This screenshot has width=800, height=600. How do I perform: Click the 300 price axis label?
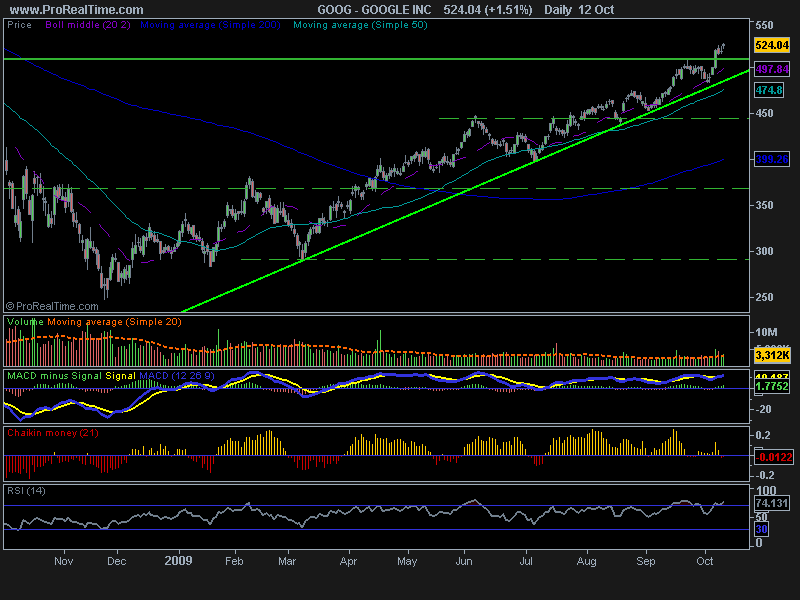764,251
